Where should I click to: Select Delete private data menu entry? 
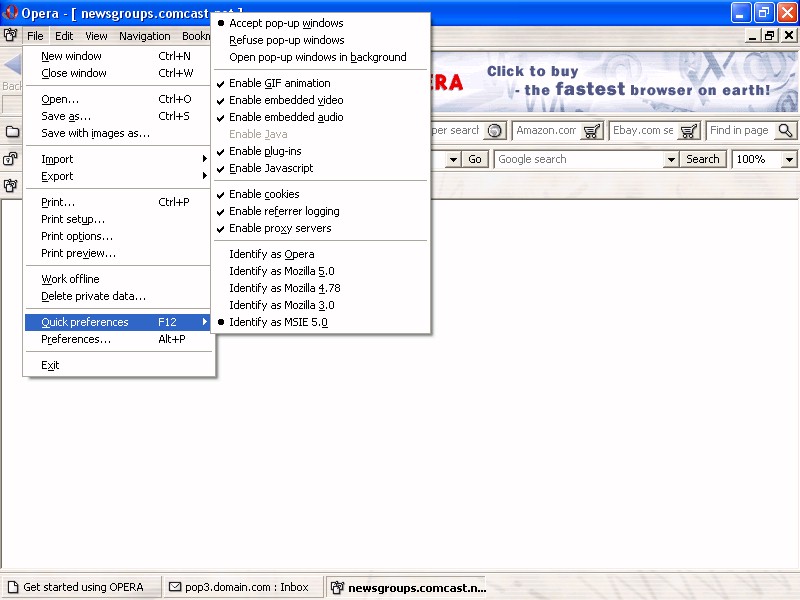(93, 296)
